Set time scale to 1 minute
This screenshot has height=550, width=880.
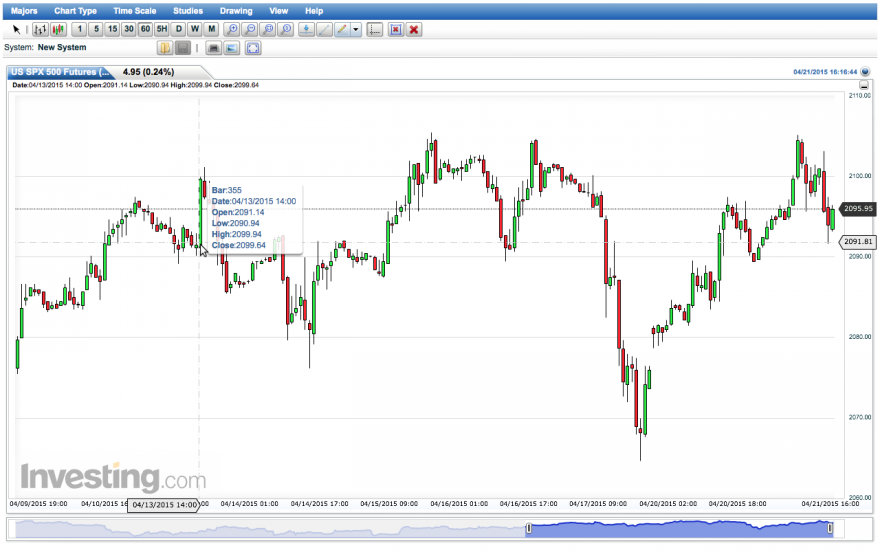[79, 29]
